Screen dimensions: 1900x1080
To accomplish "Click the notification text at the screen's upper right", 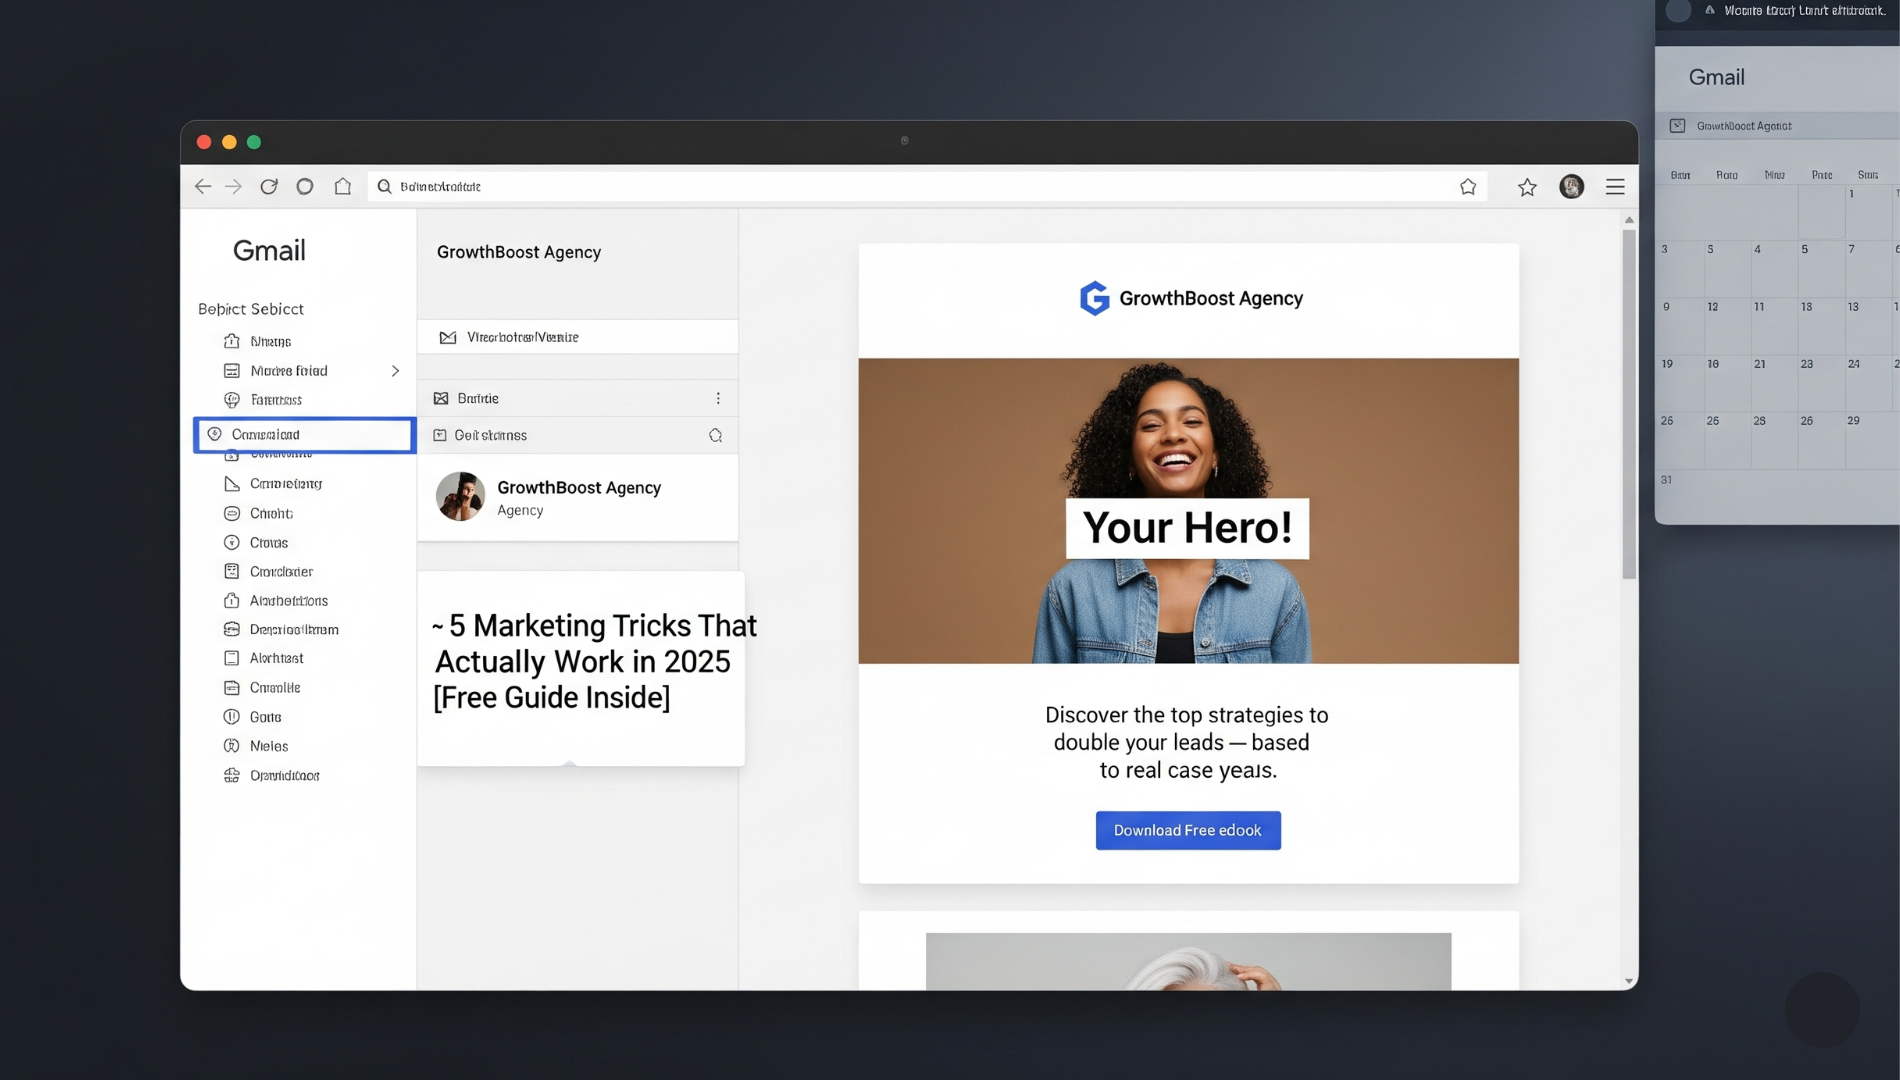I will coord(1804,11).
